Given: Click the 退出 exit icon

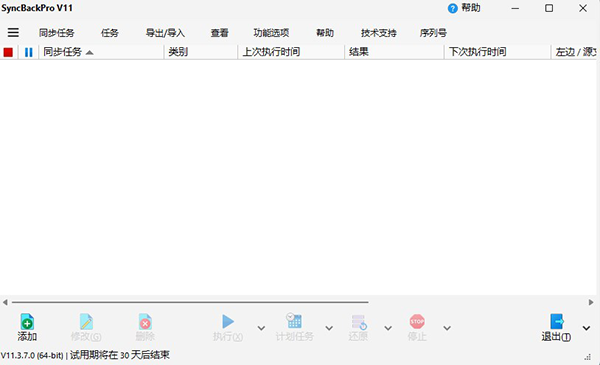Looking at the screenshot, I should [x=557, y=321].
